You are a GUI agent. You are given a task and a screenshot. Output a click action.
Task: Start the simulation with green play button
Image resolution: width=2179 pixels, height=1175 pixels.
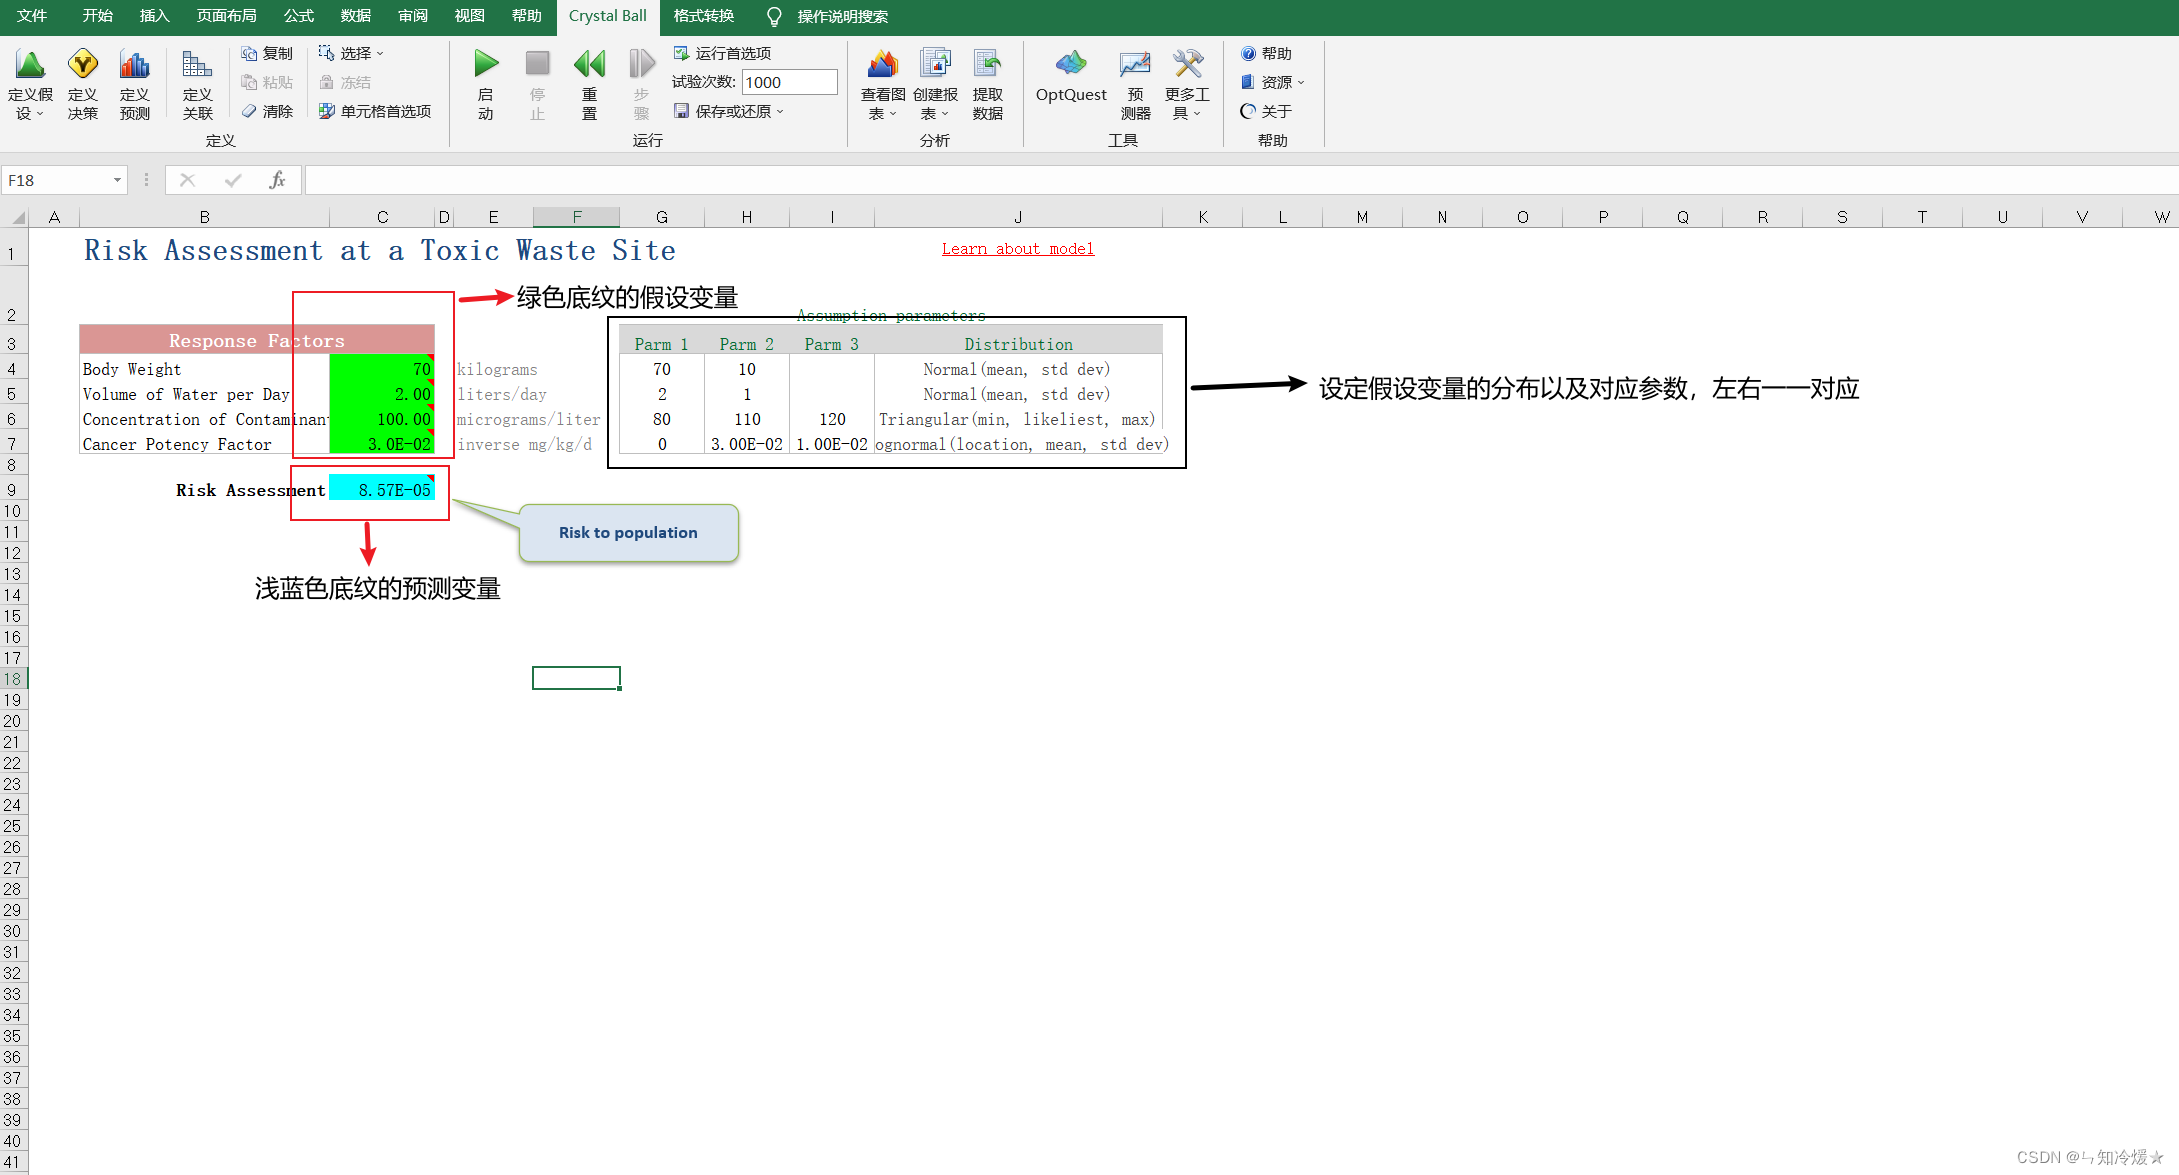[486, 65]
